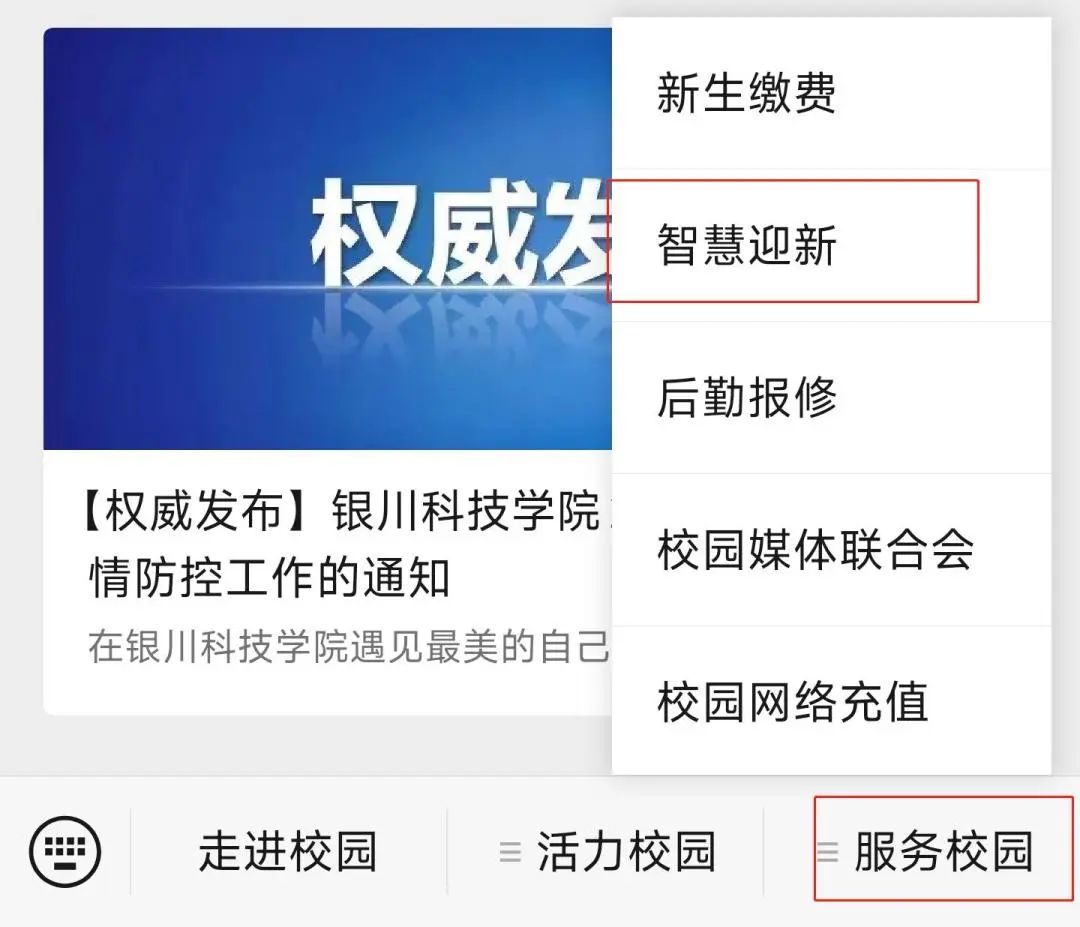
Task: Switch to keyboard input icon
Action: [x=65, y=851]
